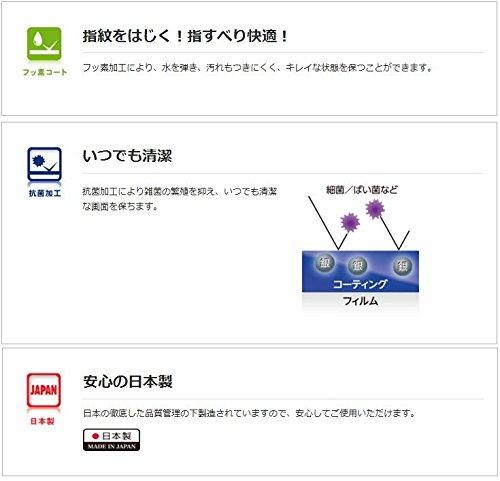Click the 指紋をはじく！指すべり快適！ heading
The width and height of the screenshot is (500, 481).
pyautogui.click(x=185, y=36)
